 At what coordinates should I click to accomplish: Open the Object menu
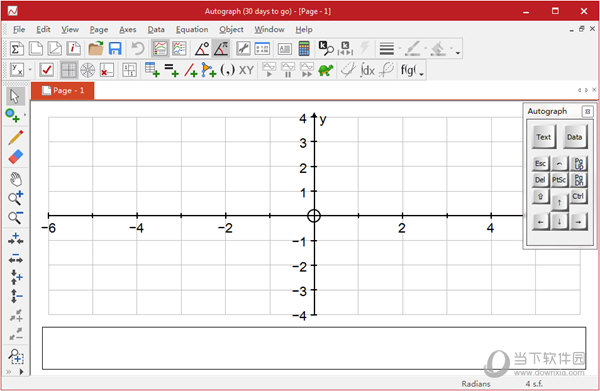pyautogui.click(x=231, y=29)
